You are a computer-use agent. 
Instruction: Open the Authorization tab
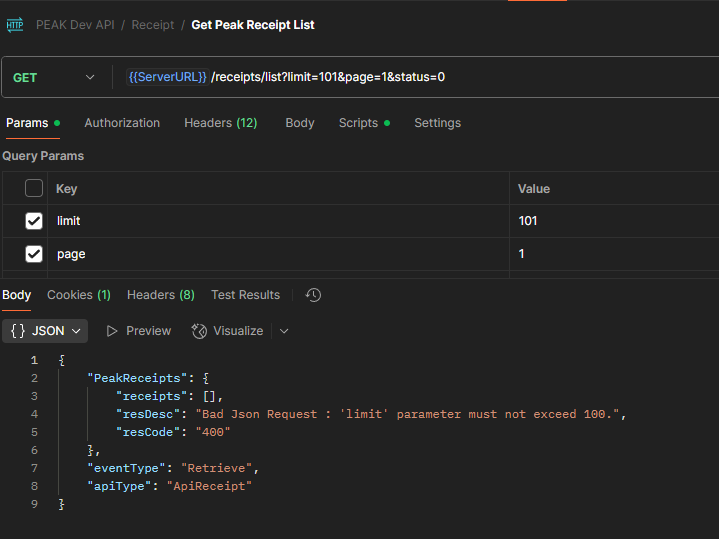click(122, 123)
